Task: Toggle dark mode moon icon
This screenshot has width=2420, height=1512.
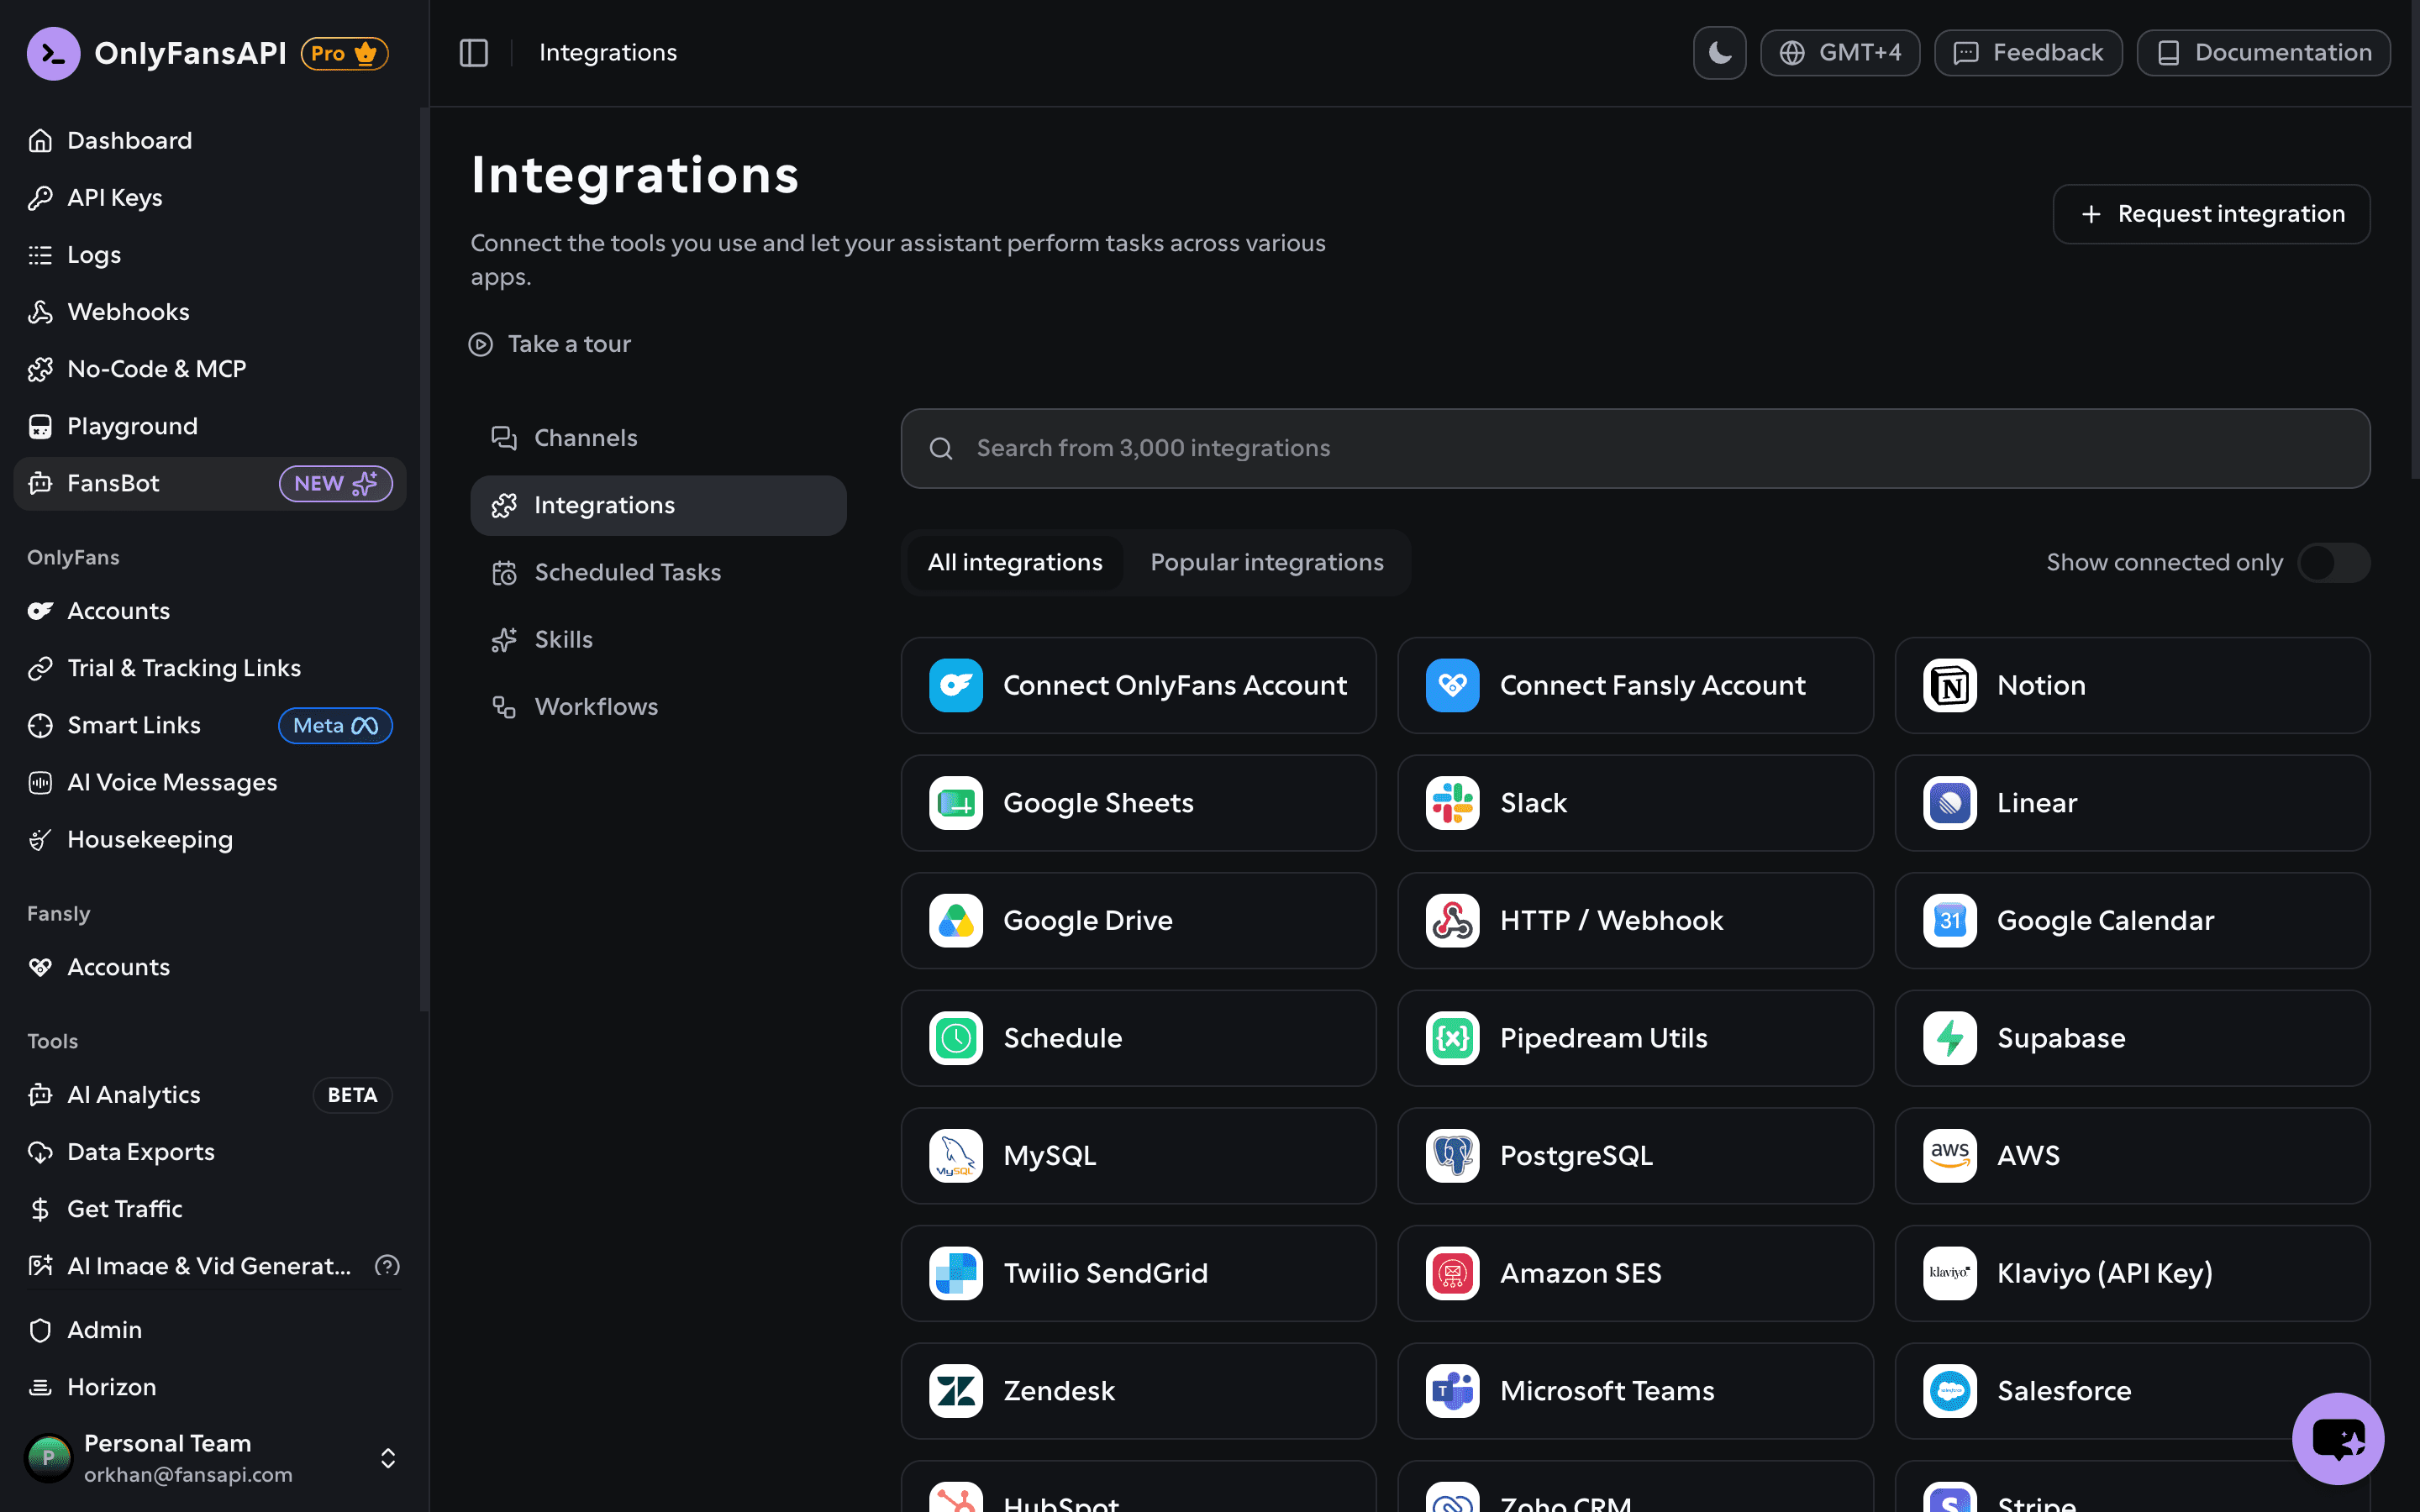Action: (1720, 53)
